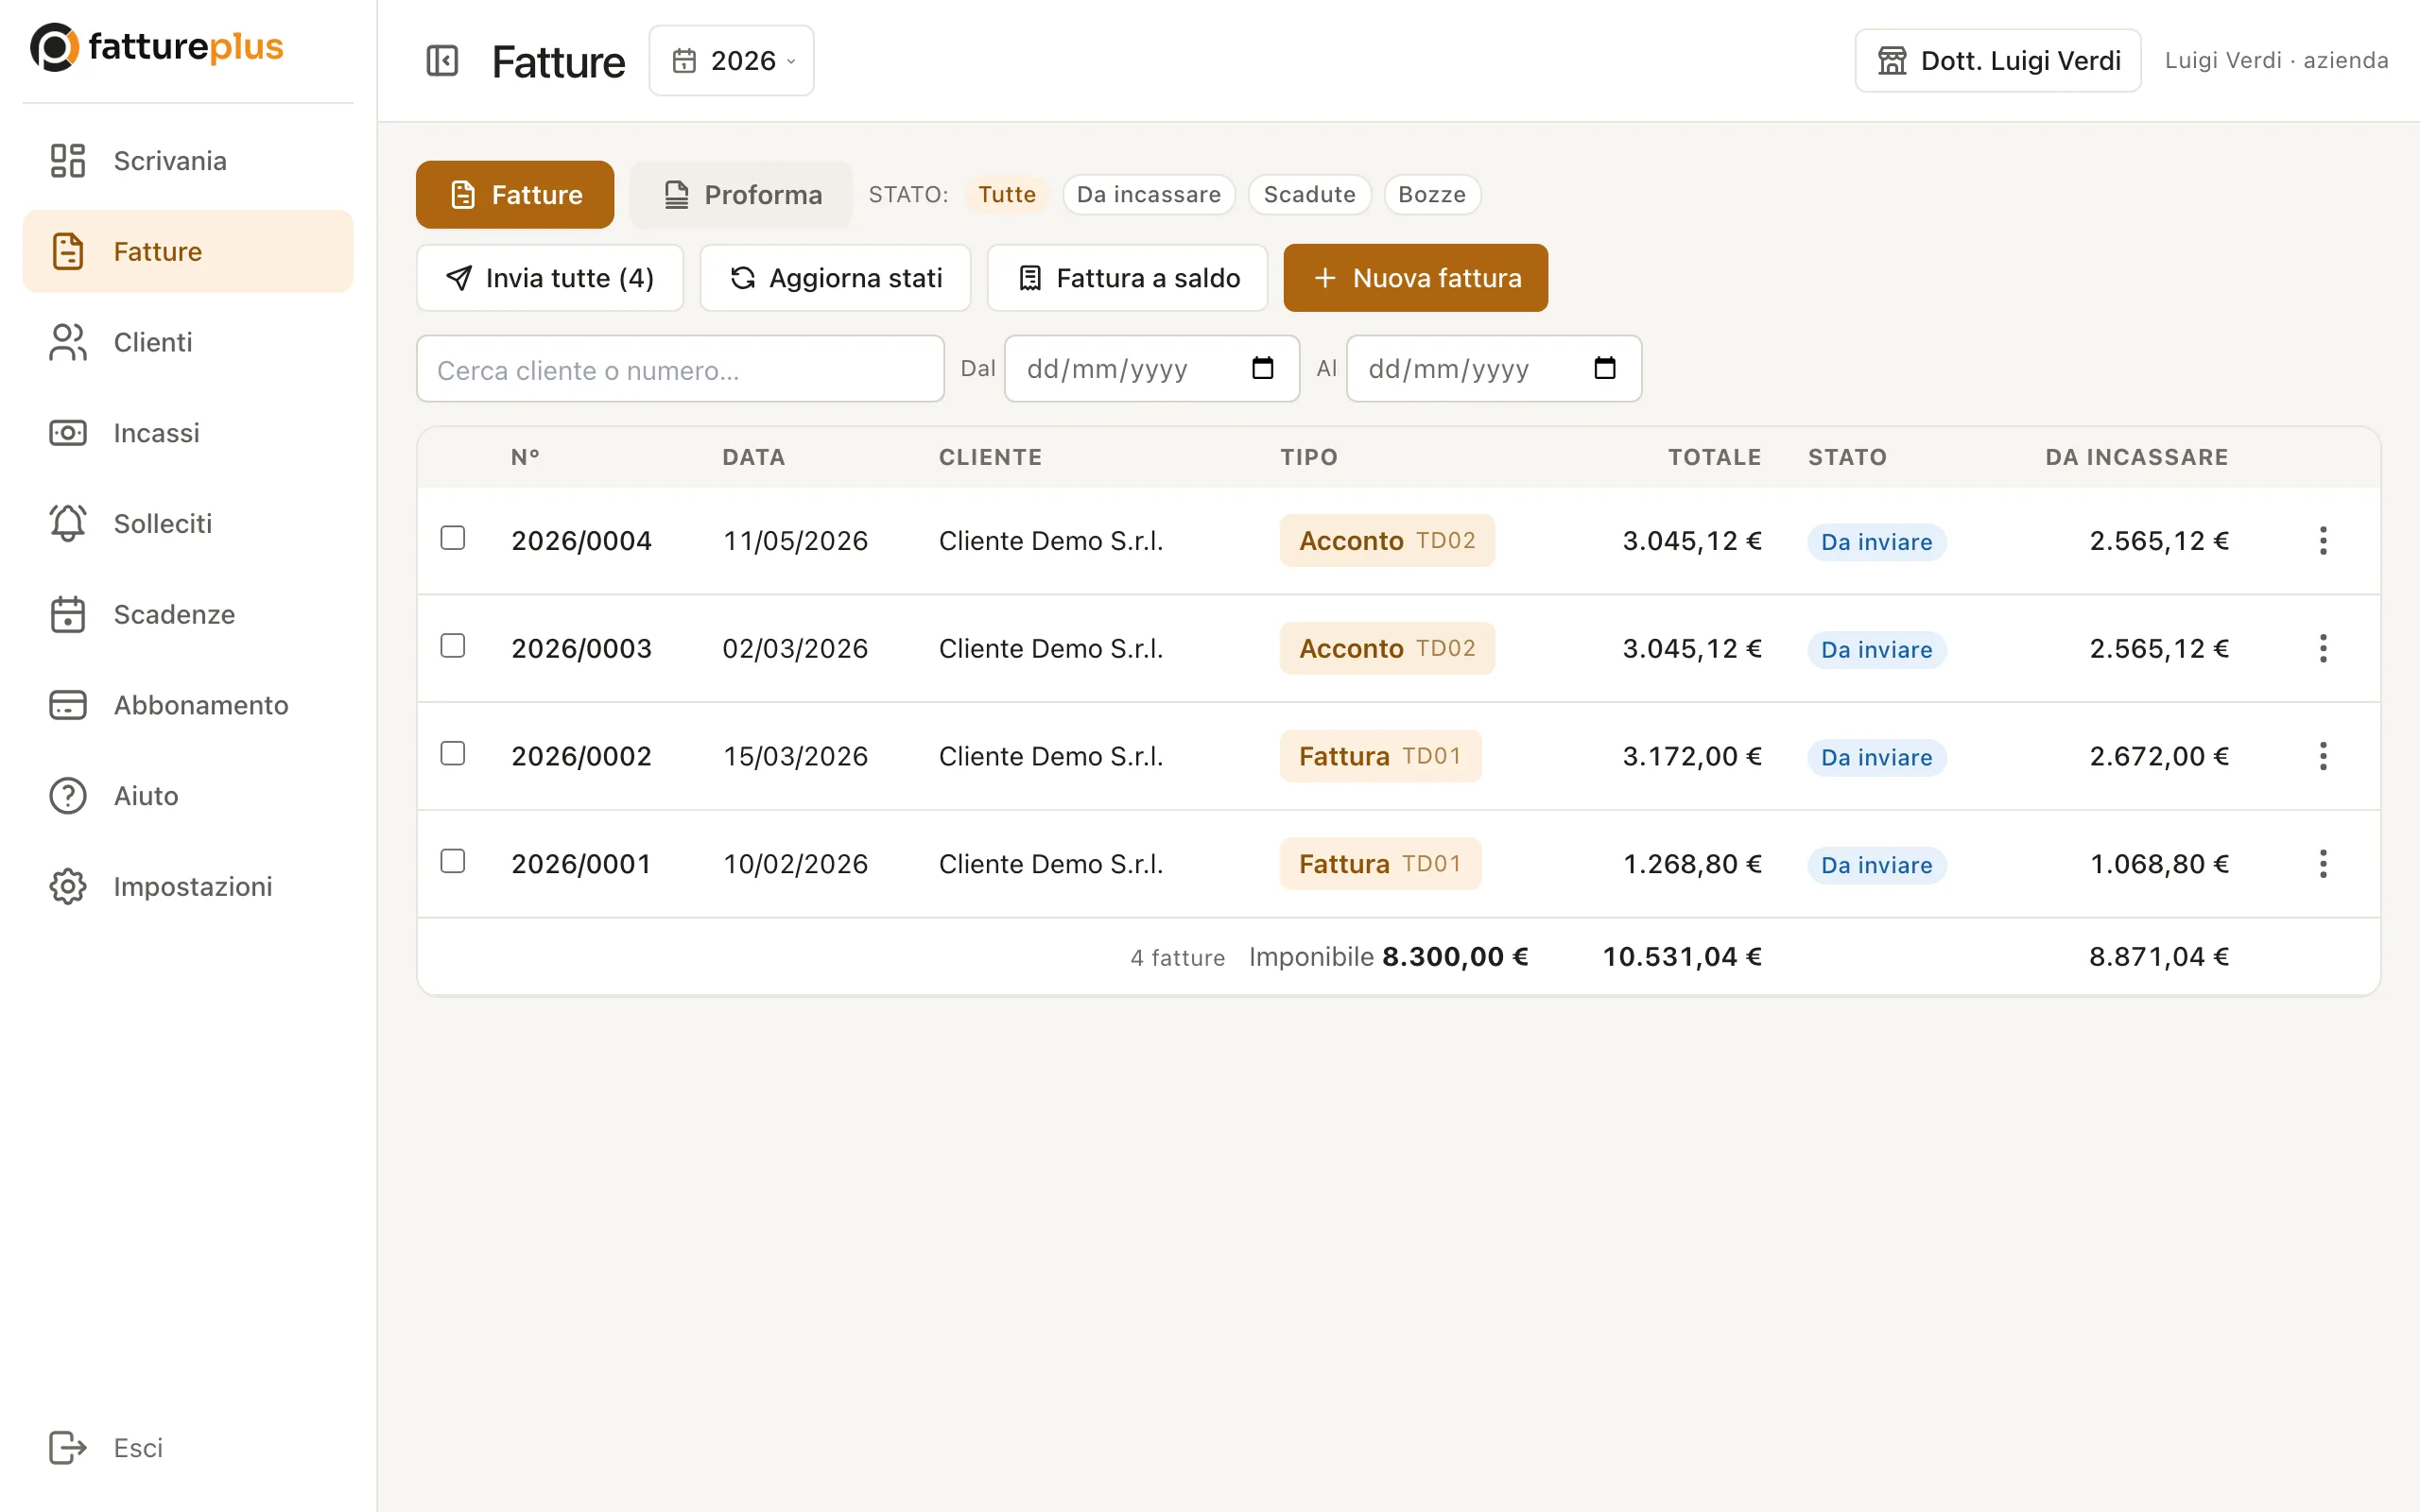Click the Da inviare badge of invoice 2026/0002

[1876, 757]
